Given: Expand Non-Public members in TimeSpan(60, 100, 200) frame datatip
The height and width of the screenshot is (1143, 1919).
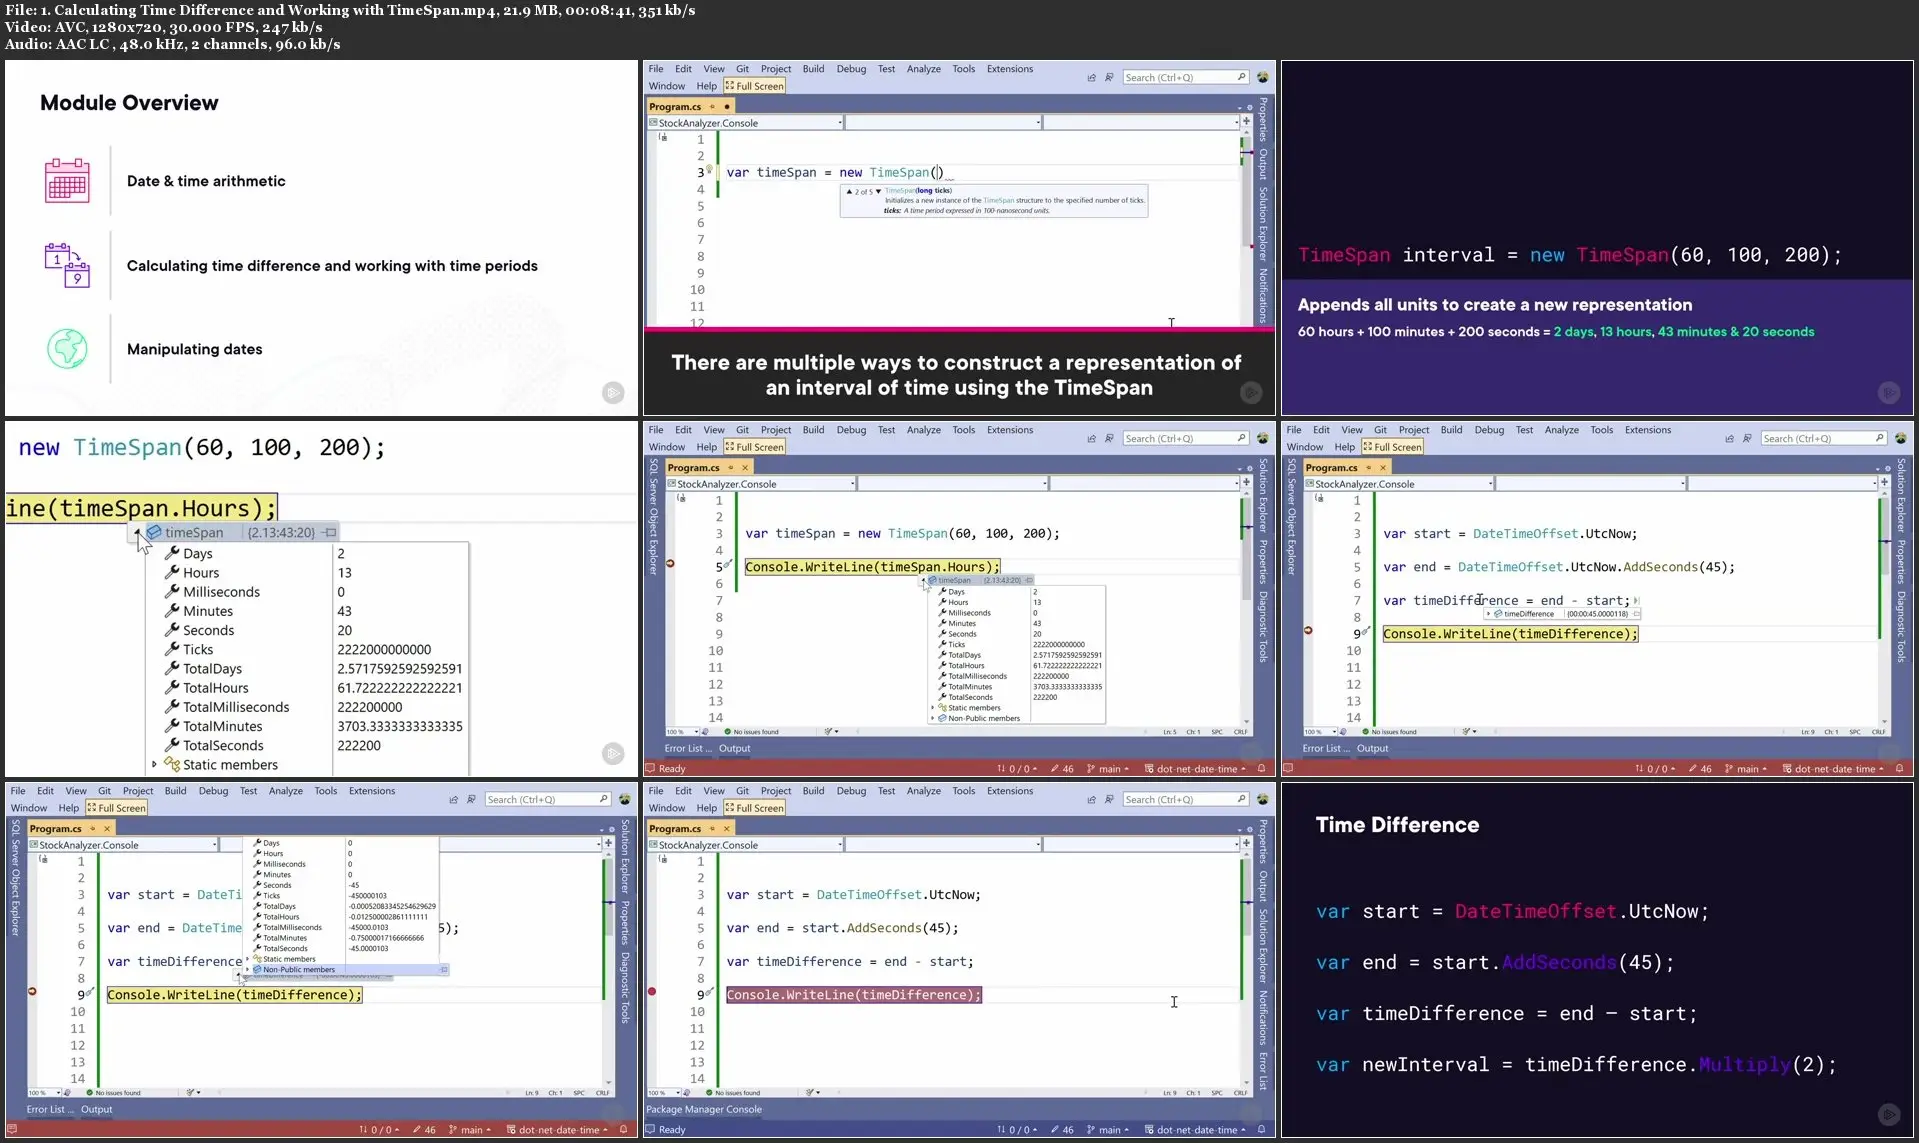Looking at the screenshot, I should click(933, 718).
